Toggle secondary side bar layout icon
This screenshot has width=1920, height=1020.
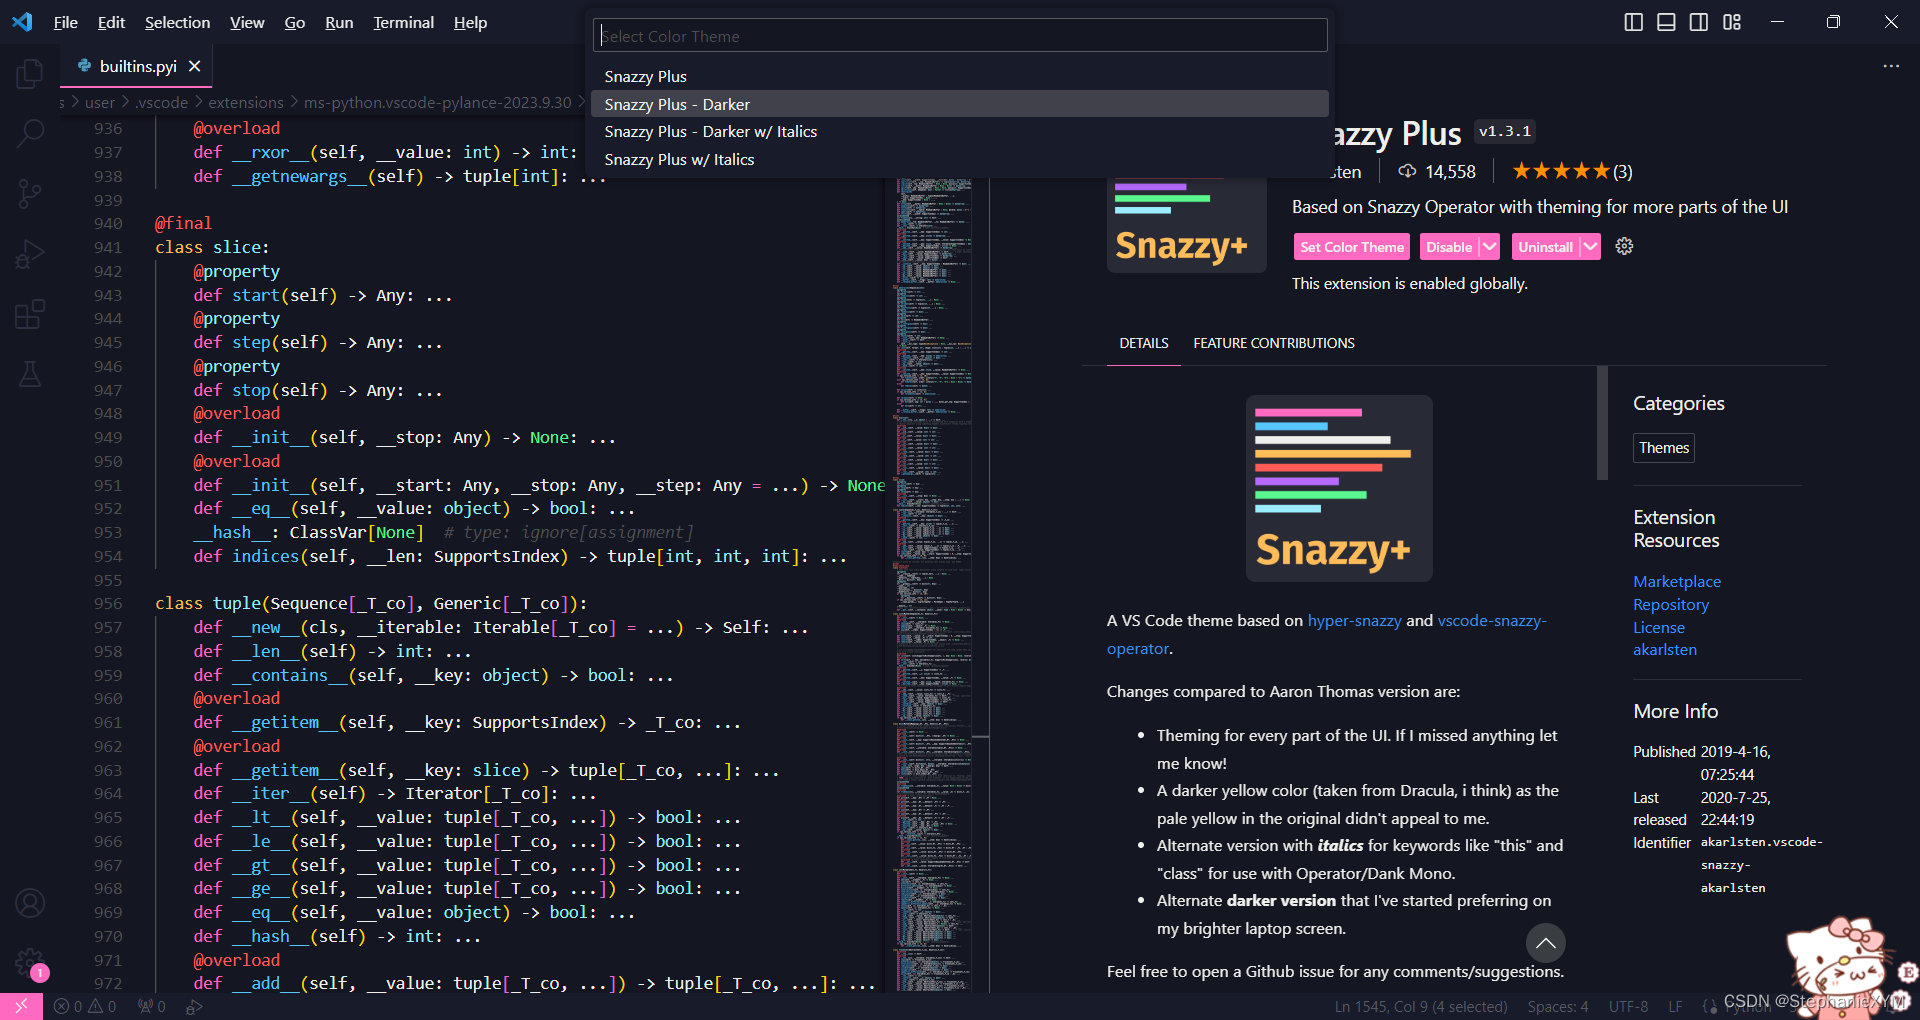(1699, 22)
